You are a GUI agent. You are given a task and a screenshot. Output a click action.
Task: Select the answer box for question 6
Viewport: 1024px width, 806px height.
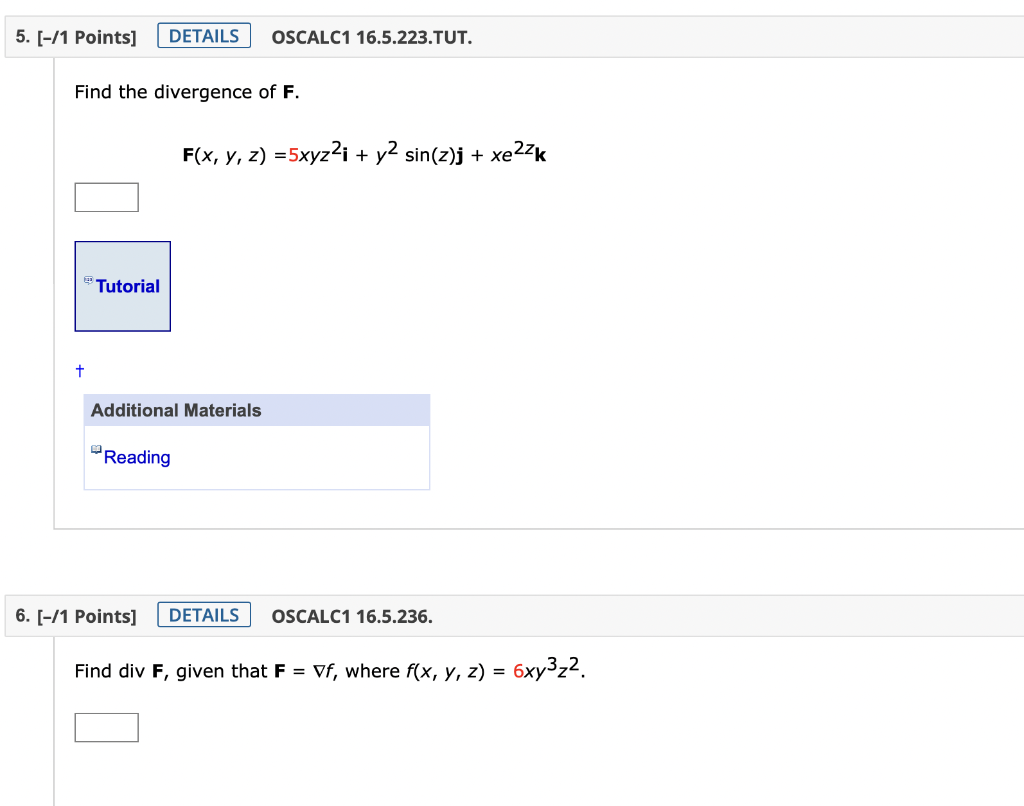tap(106, 727)
